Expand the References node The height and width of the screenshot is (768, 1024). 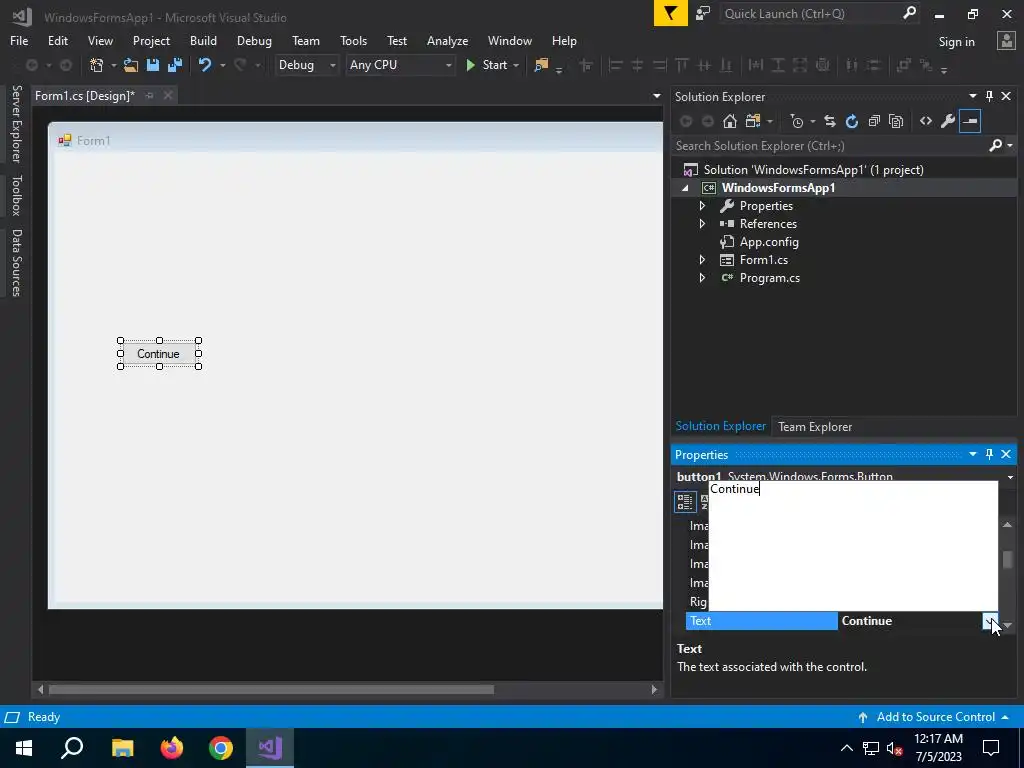click(702, 224)
